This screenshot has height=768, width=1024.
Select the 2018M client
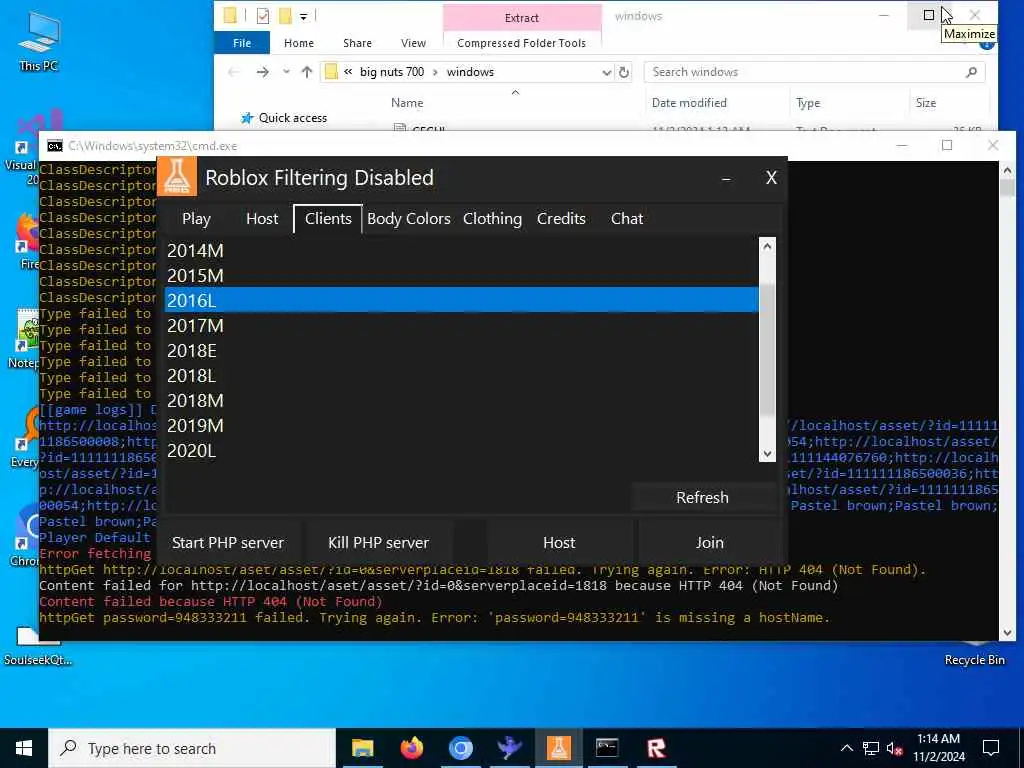tap(461, 400)
